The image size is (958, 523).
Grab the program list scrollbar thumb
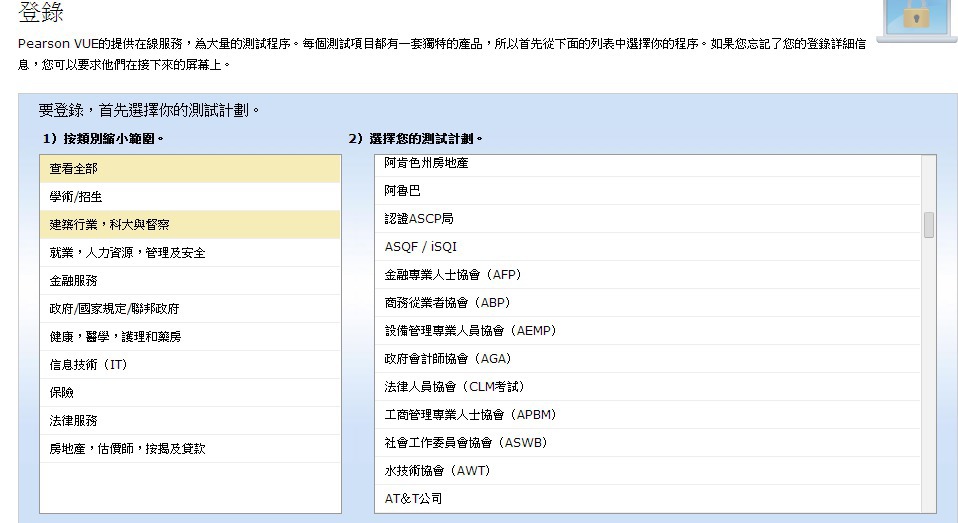(929, 225)
